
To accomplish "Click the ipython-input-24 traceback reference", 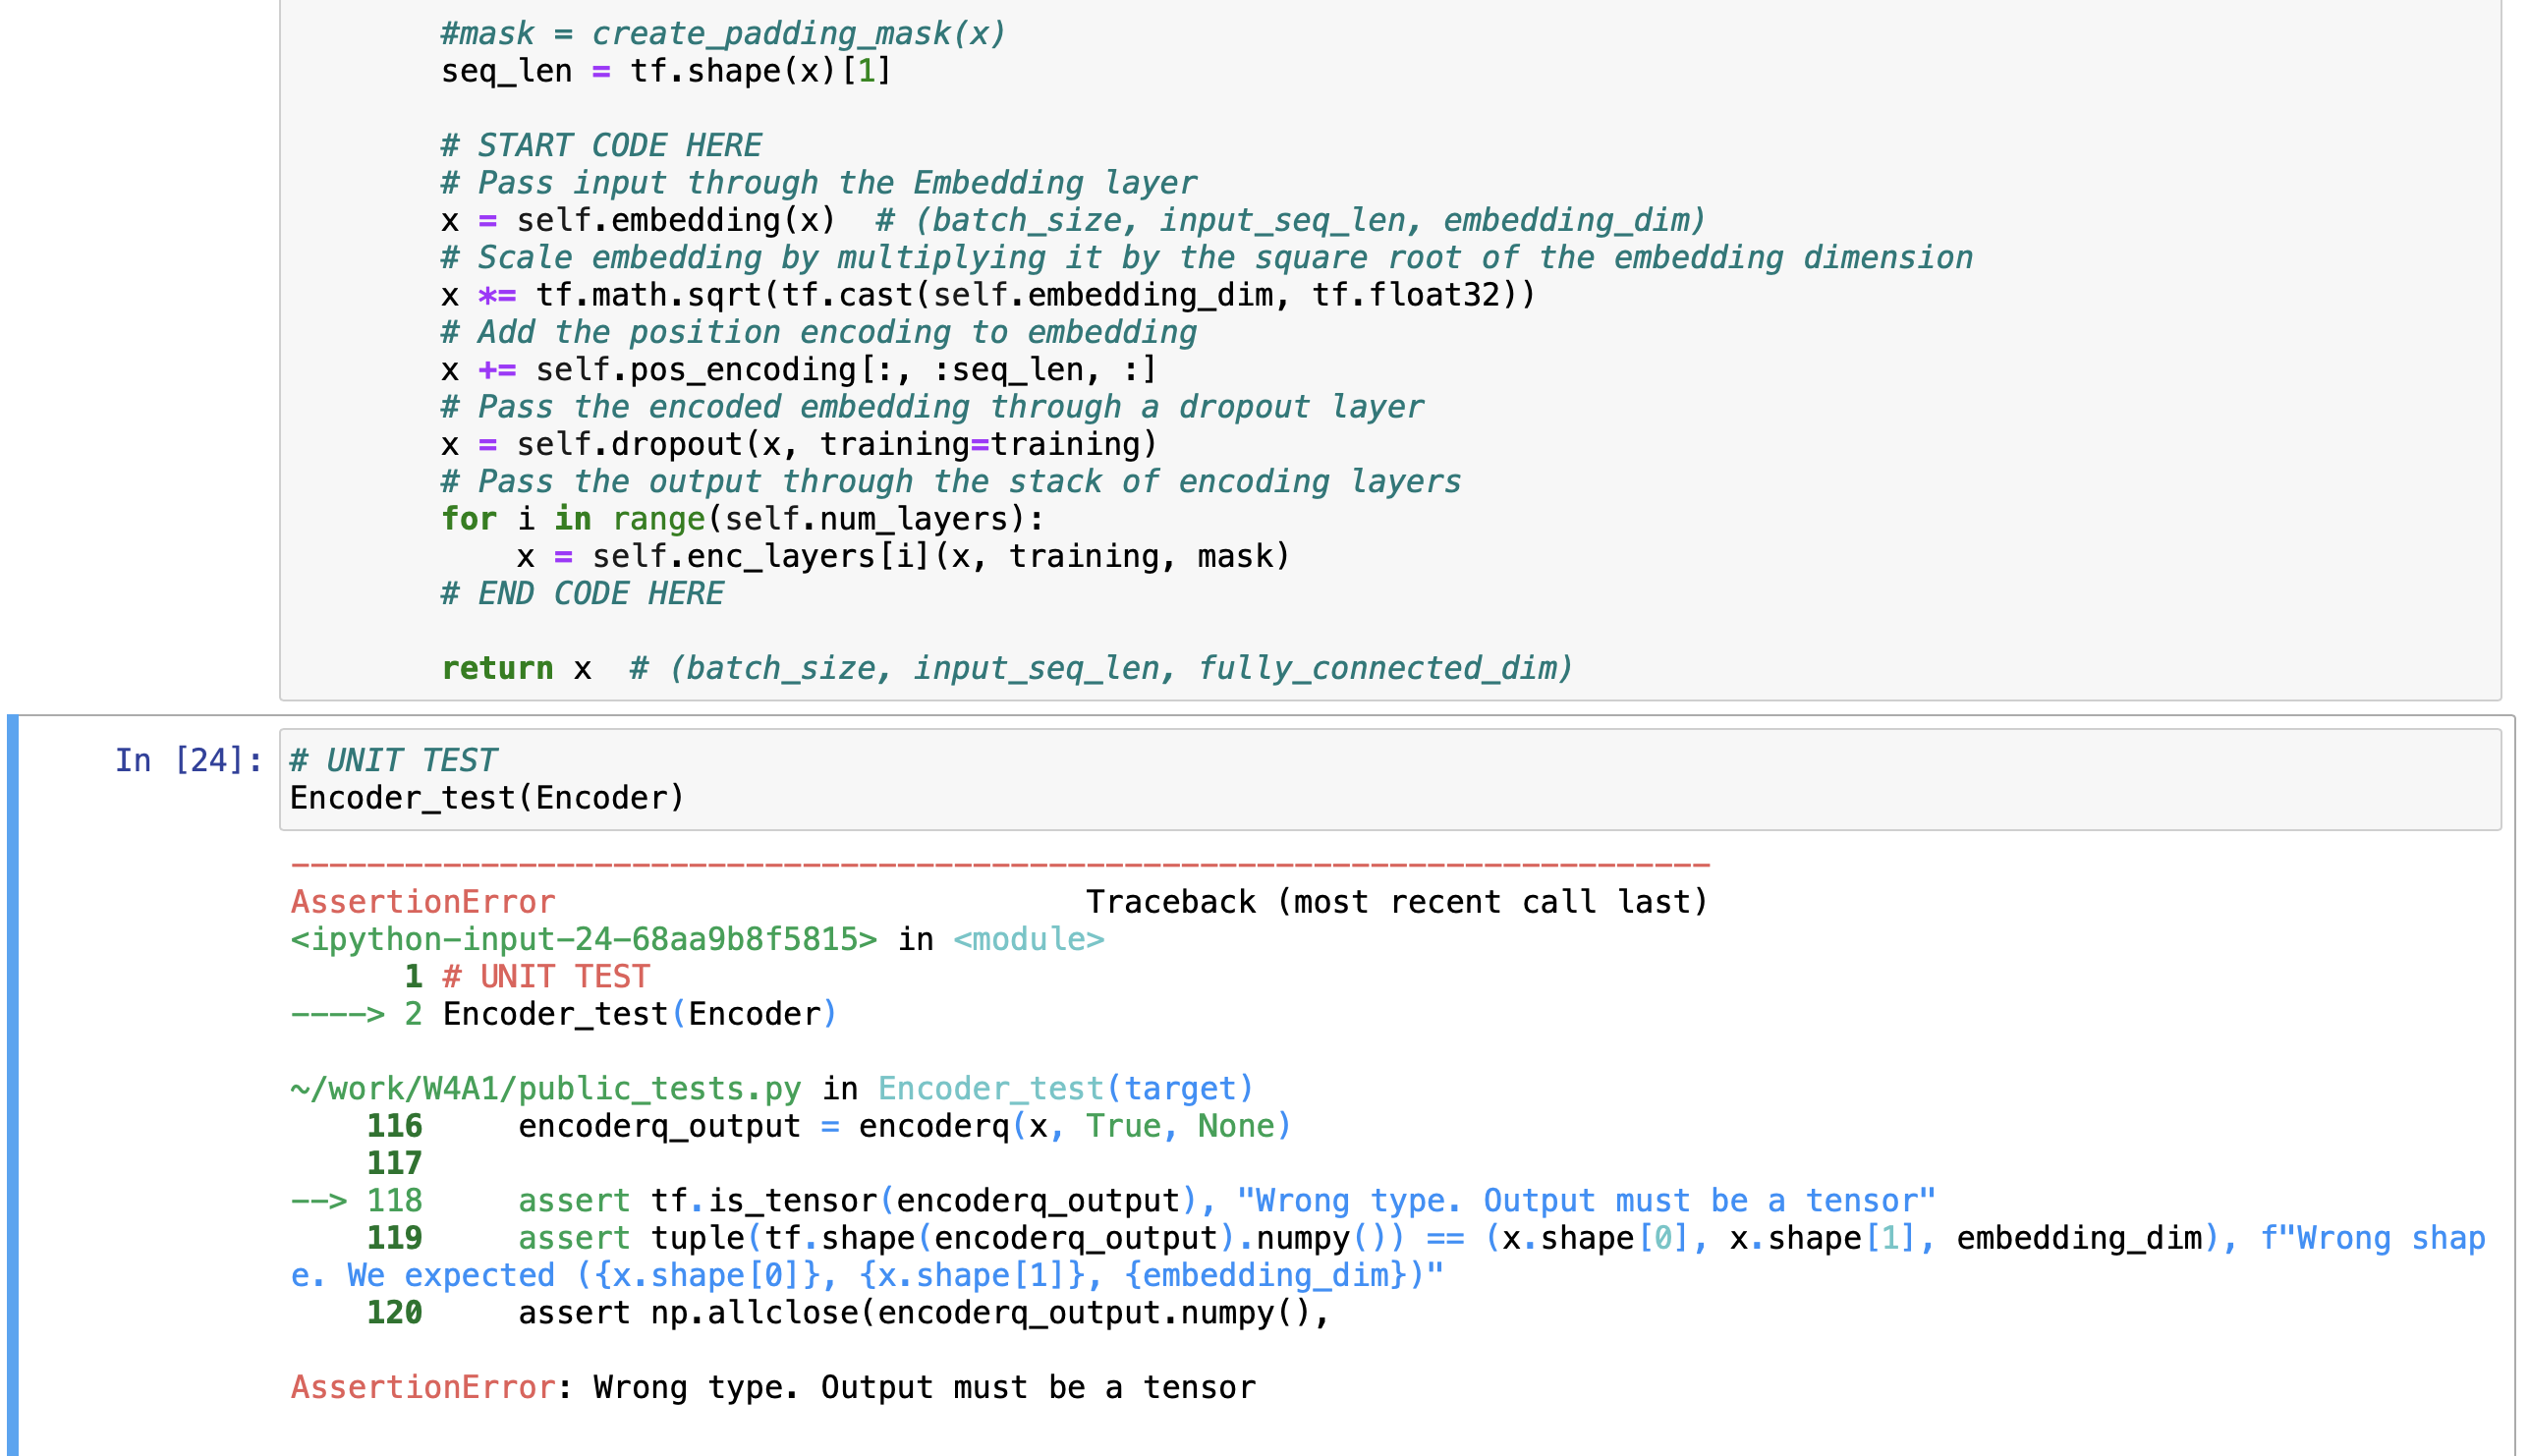I will tap(583, 939).
